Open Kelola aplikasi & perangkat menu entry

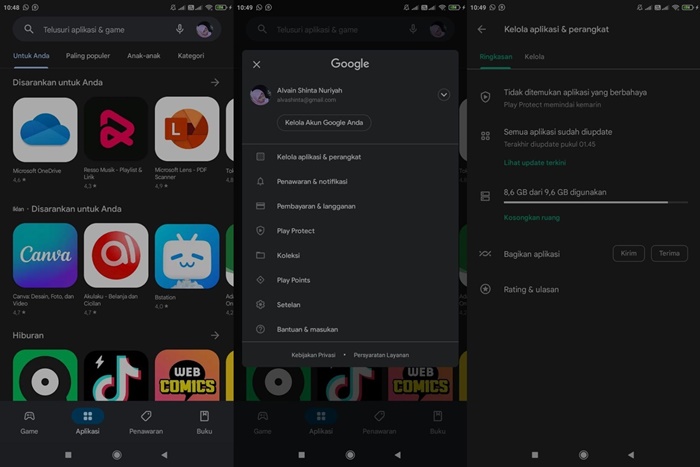pos(350,157)
